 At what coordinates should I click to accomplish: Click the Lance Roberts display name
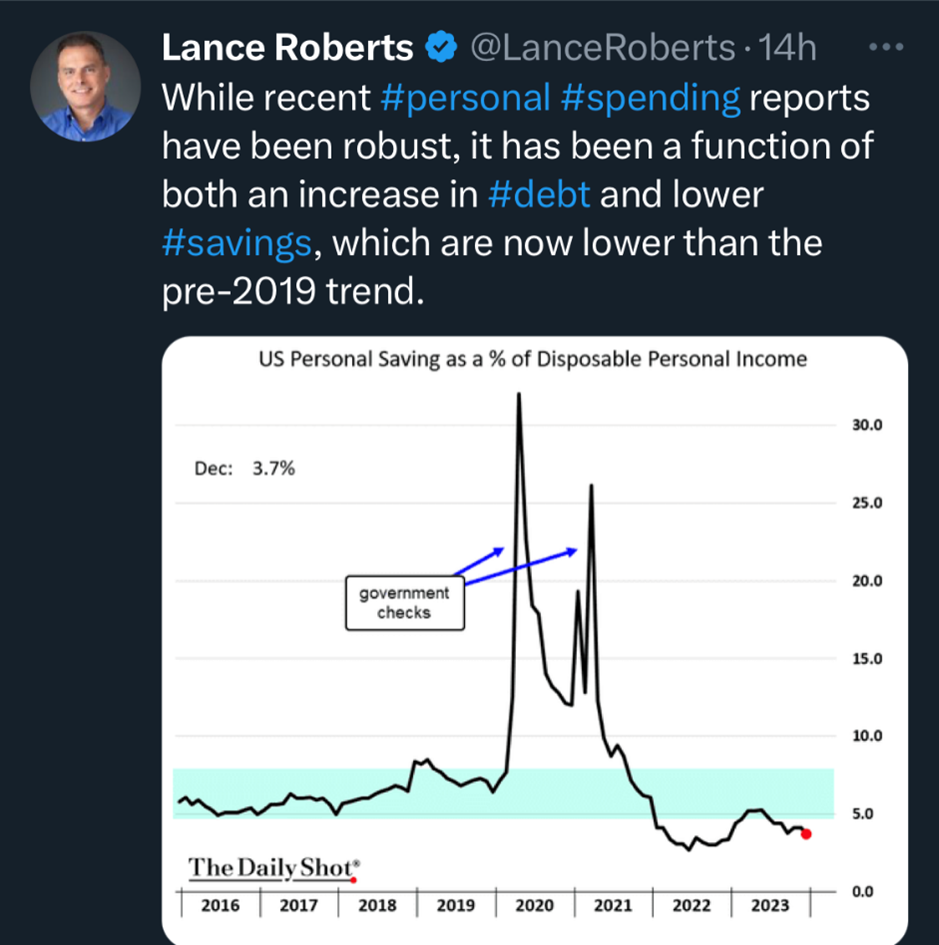pos(288,48)
